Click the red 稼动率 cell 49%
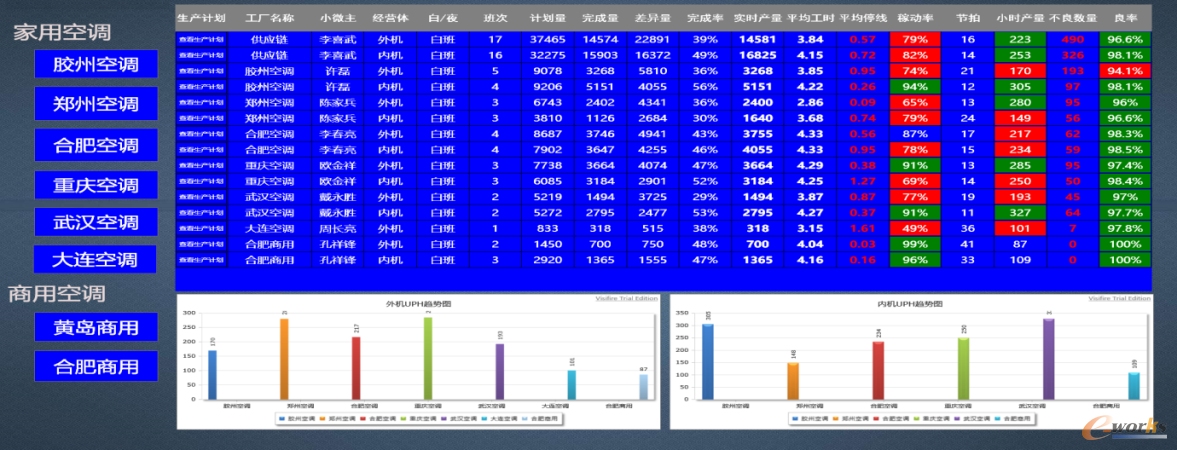 [x=915, y=228]
